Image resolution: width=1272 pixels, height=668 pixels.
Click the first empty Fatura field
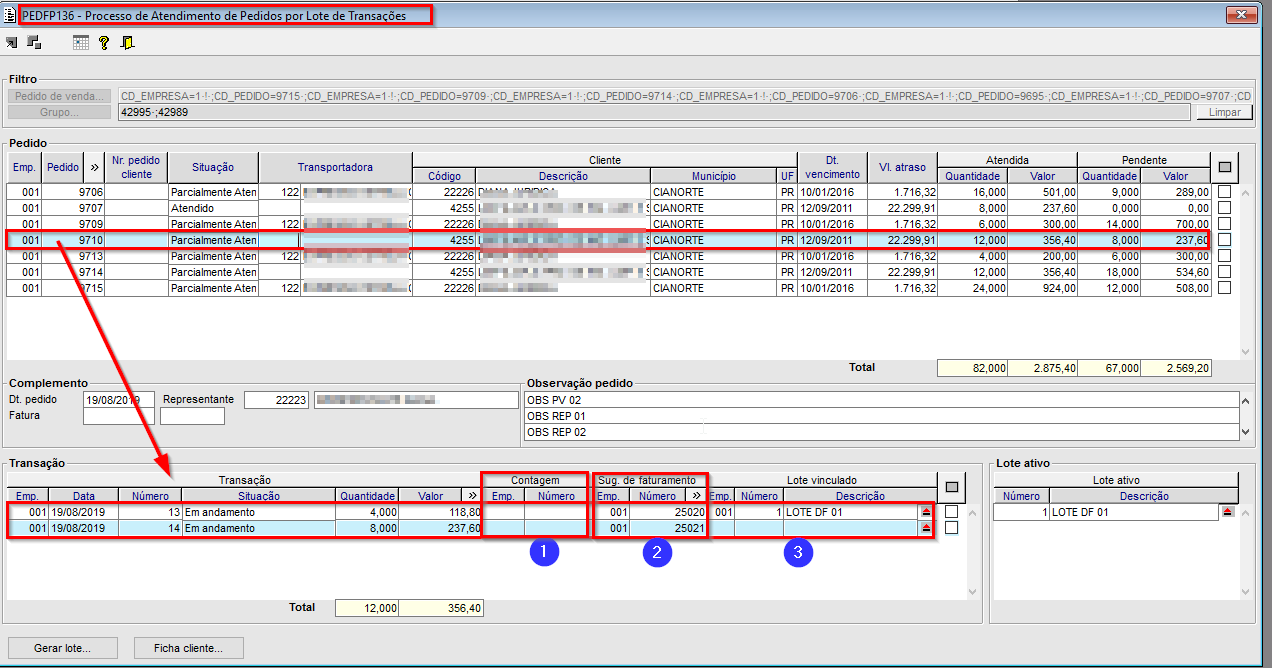pyautogui.click(x=117, y=416)
